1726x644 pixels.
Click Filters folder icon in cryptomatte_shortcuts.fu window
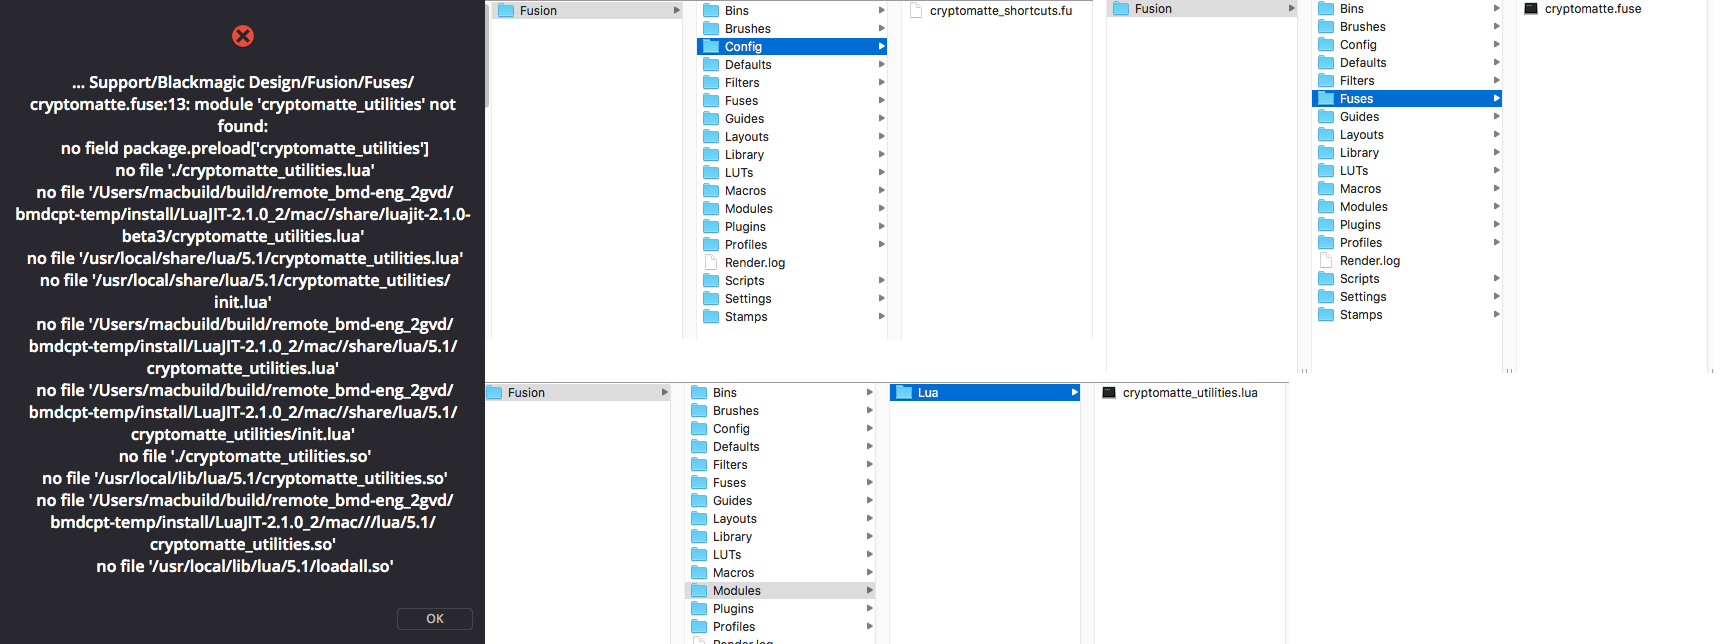tap(711, 83)
